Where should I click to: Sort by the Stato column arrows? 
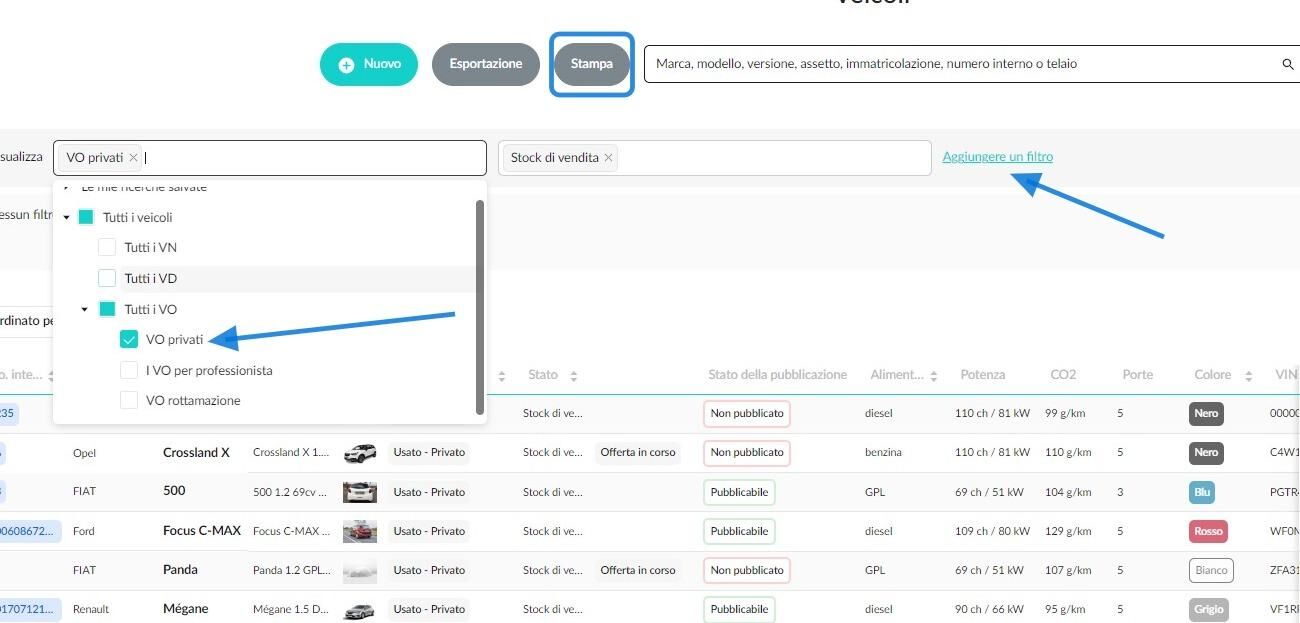pos(574,376)
